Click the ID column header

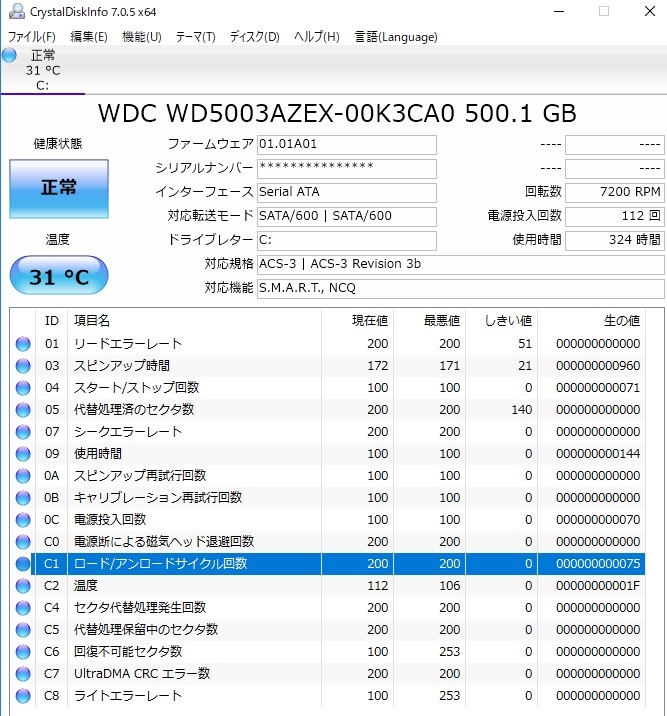(52, 321)
